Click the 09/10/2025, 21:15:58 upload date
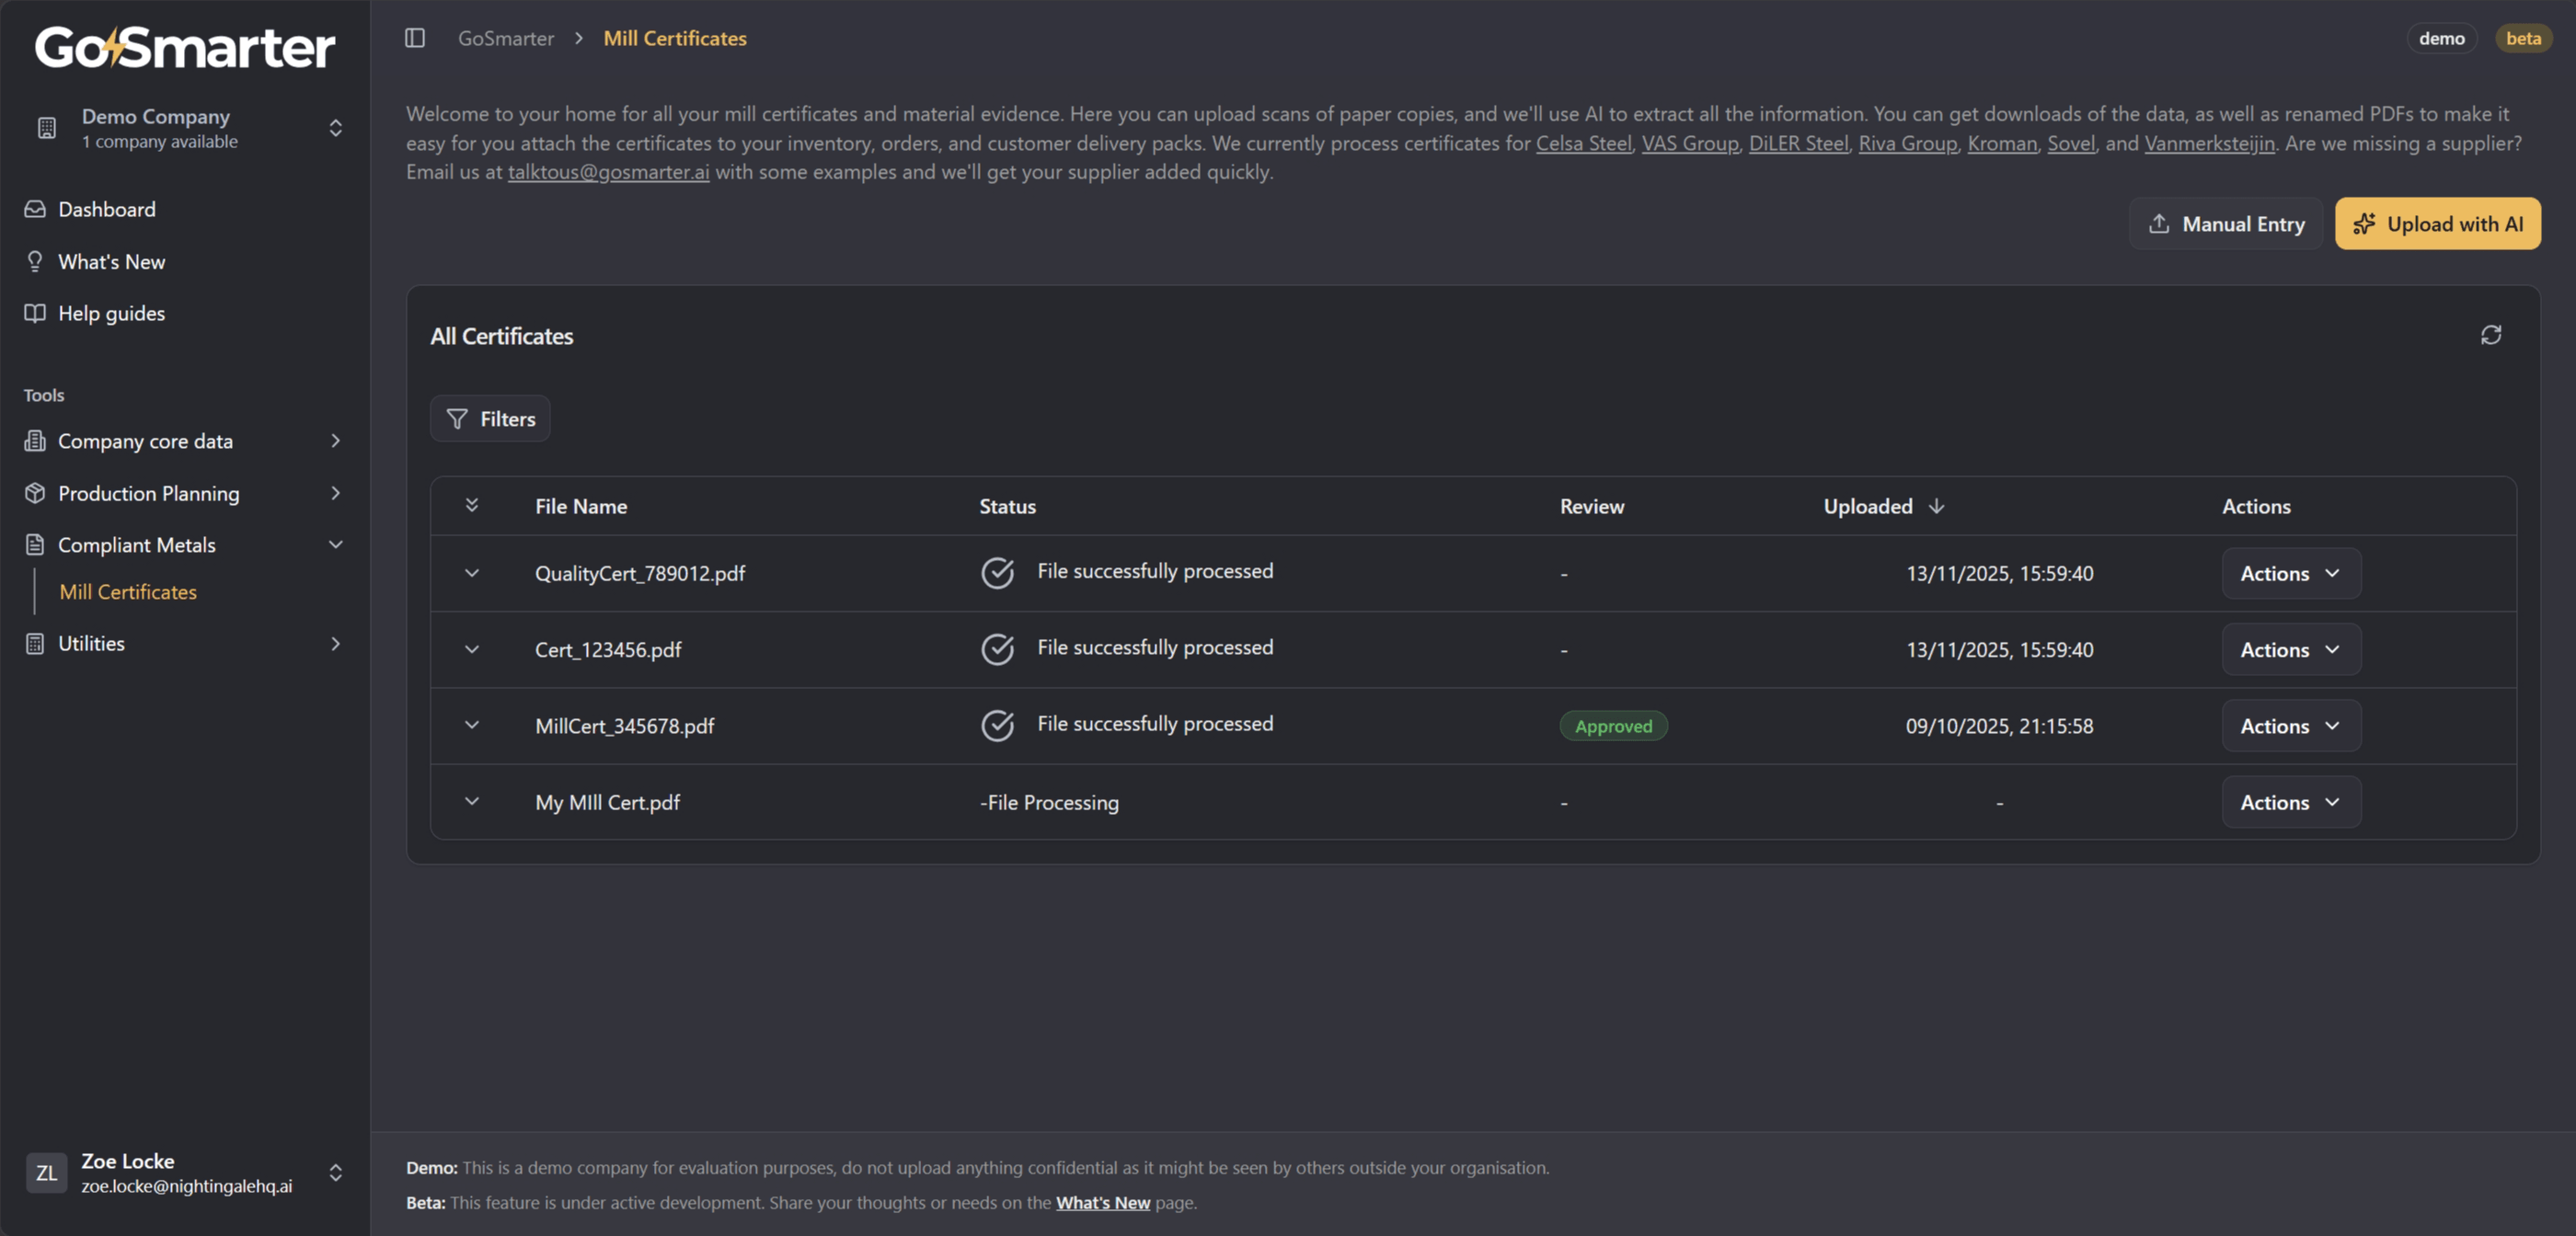The width and height of the screenshot is (2576, 1236). click(1999, 726)
